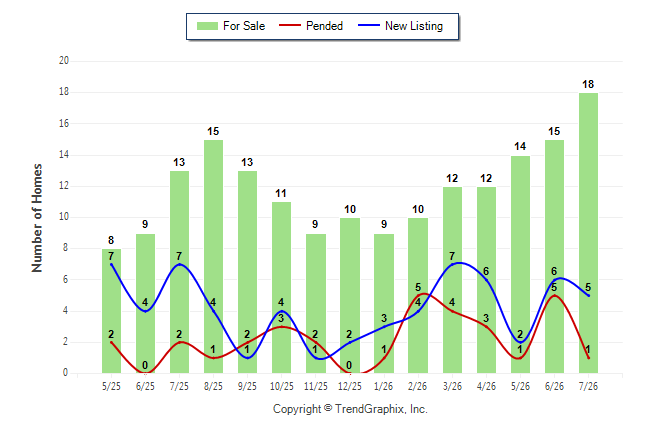Click the 12/25 x-axis date label
This screenshot has height=434, width=646.
350,386
